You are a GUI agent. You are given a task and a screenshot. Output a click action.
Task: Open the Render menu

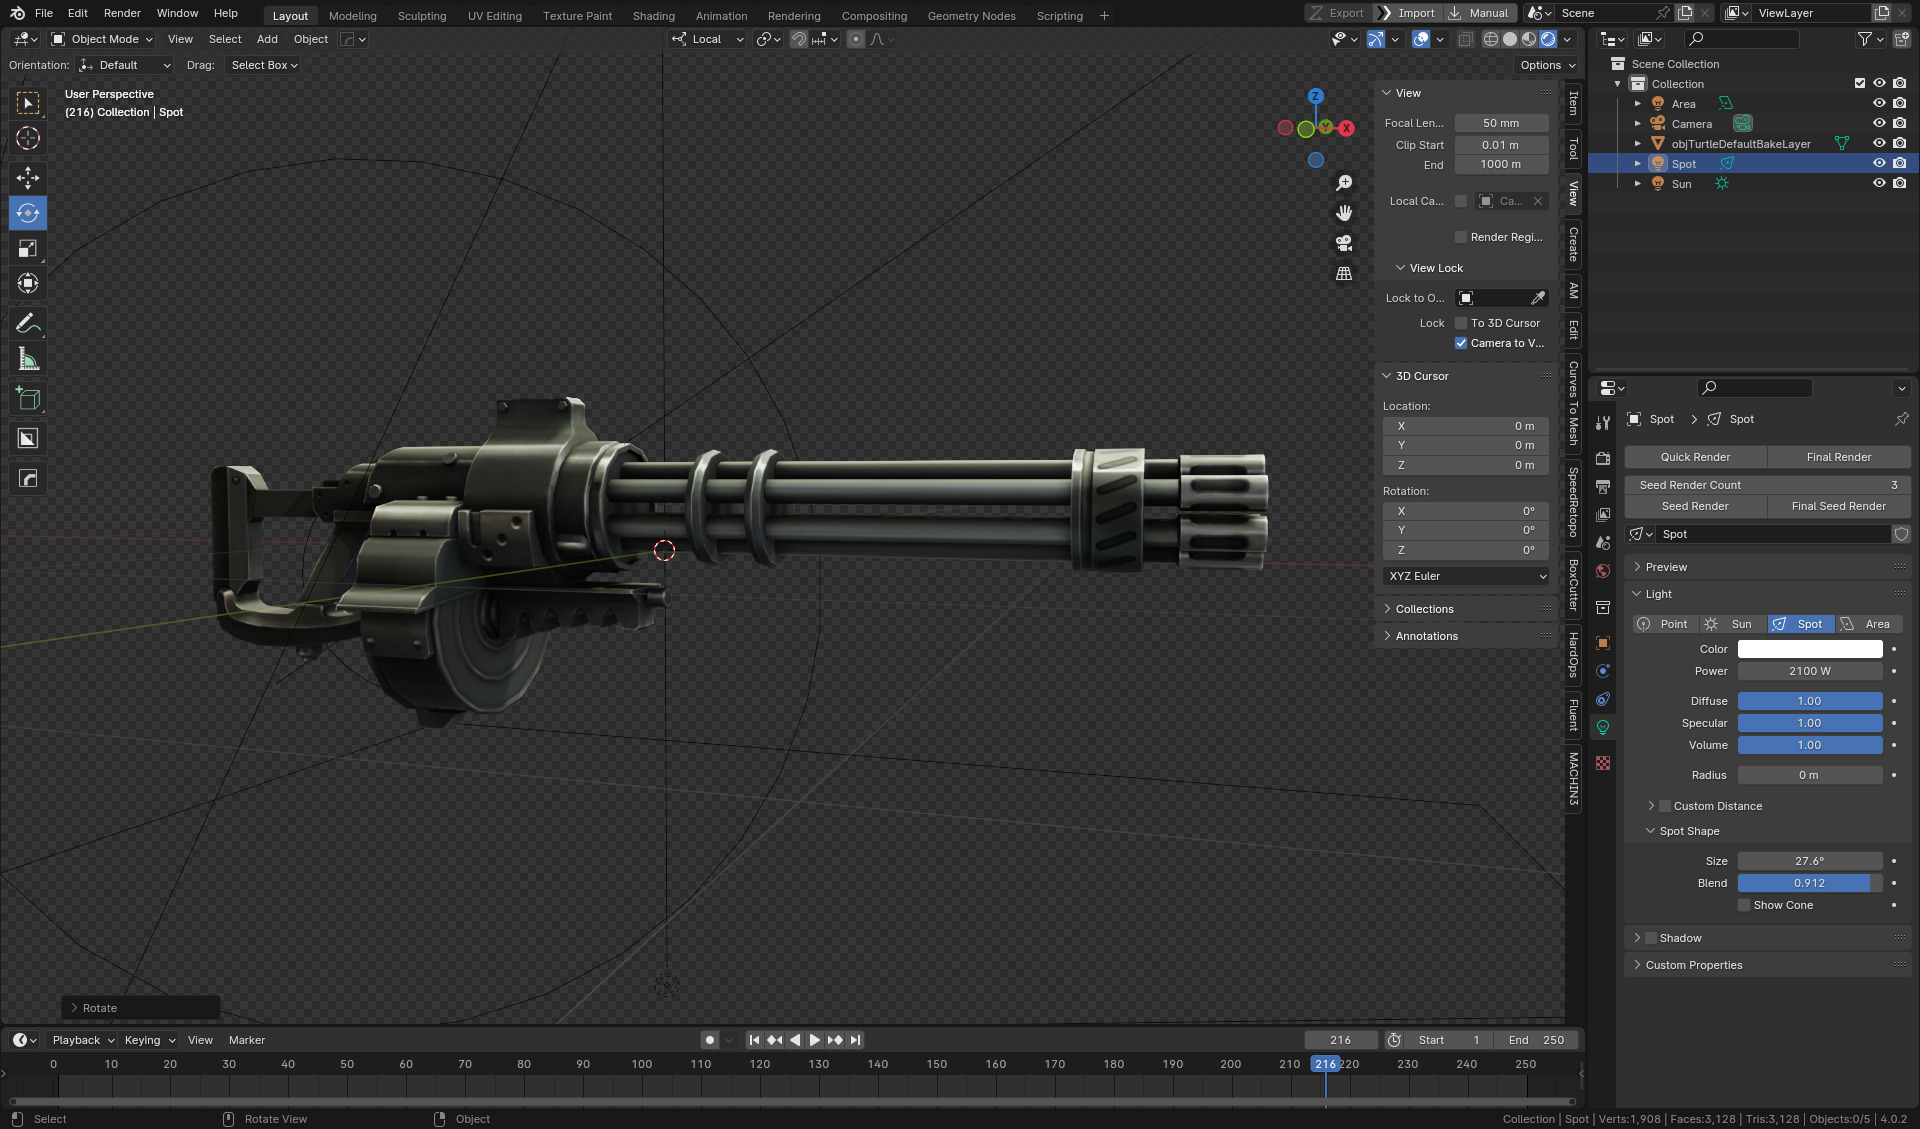[x=122, y=13]
